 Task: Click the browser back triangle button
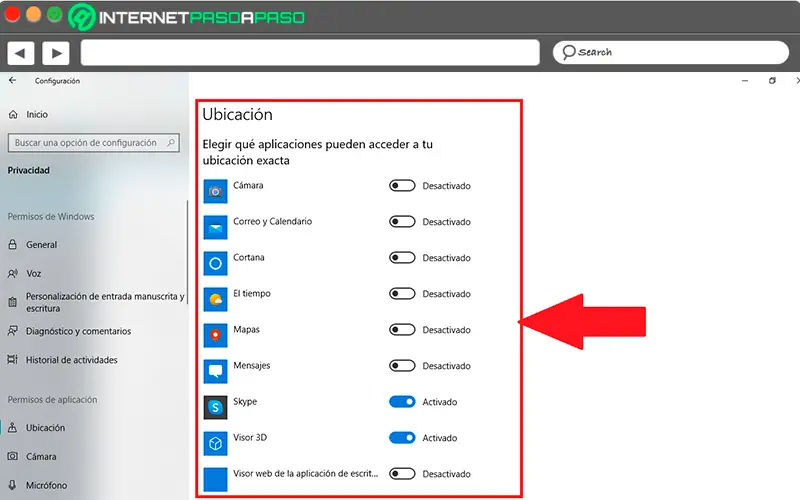20,53
